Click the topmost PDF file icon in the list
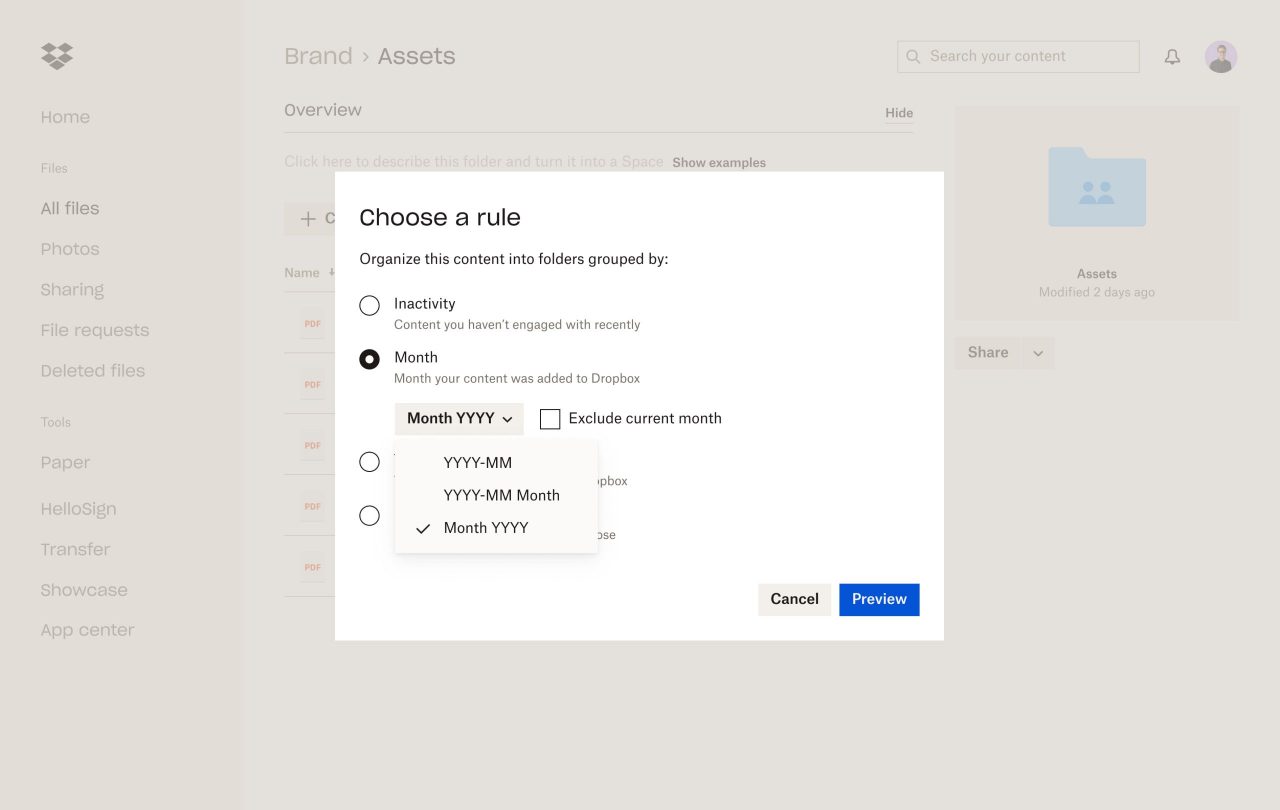This screenshot has height=810, width=1280. [311, 322]
